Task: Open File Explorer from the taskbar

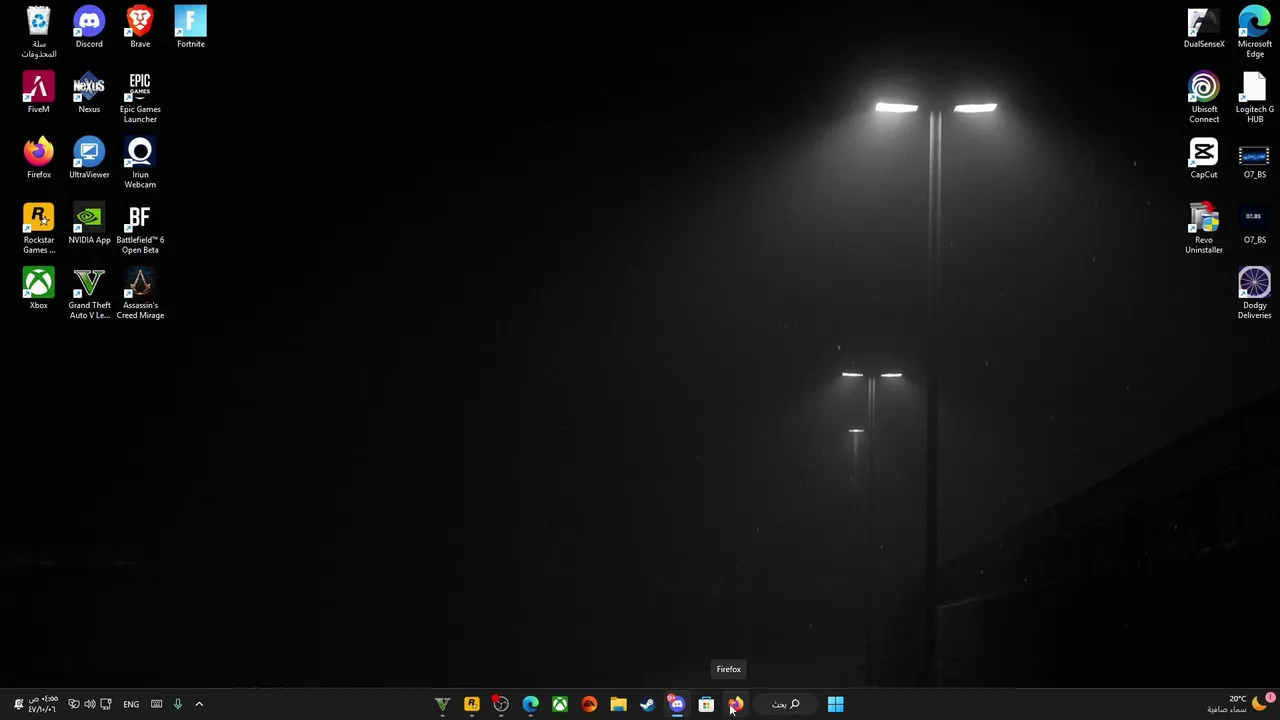Action: point(618,704)
